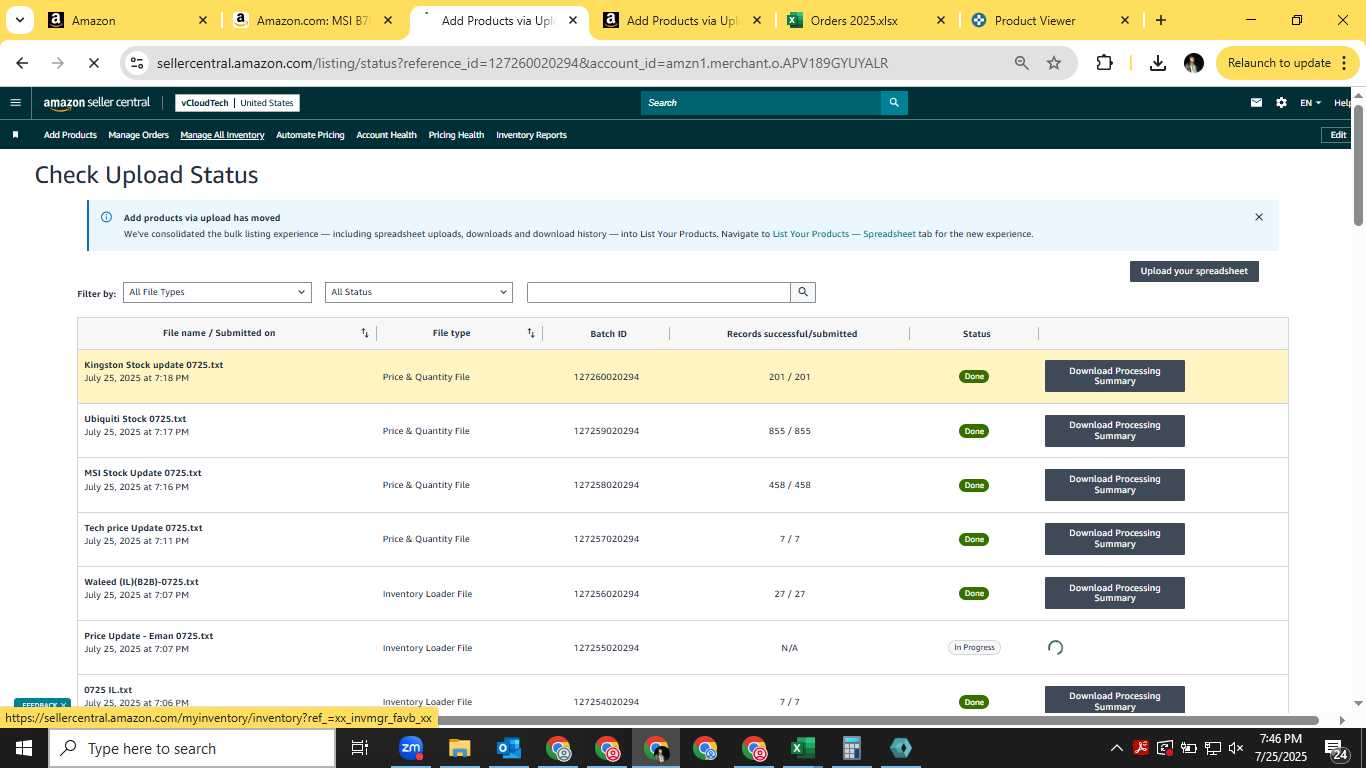
Task: Click the Seller Central Search box
Action: (761, 102)
